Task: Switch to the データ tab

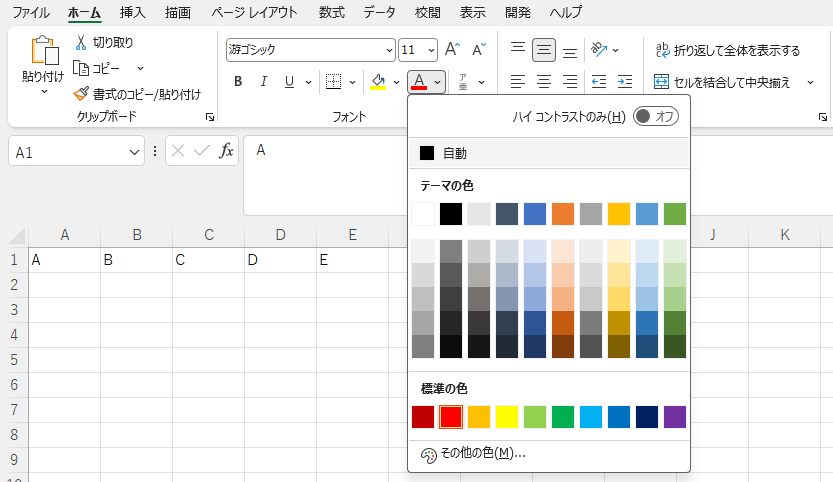Action: [379, 12]
